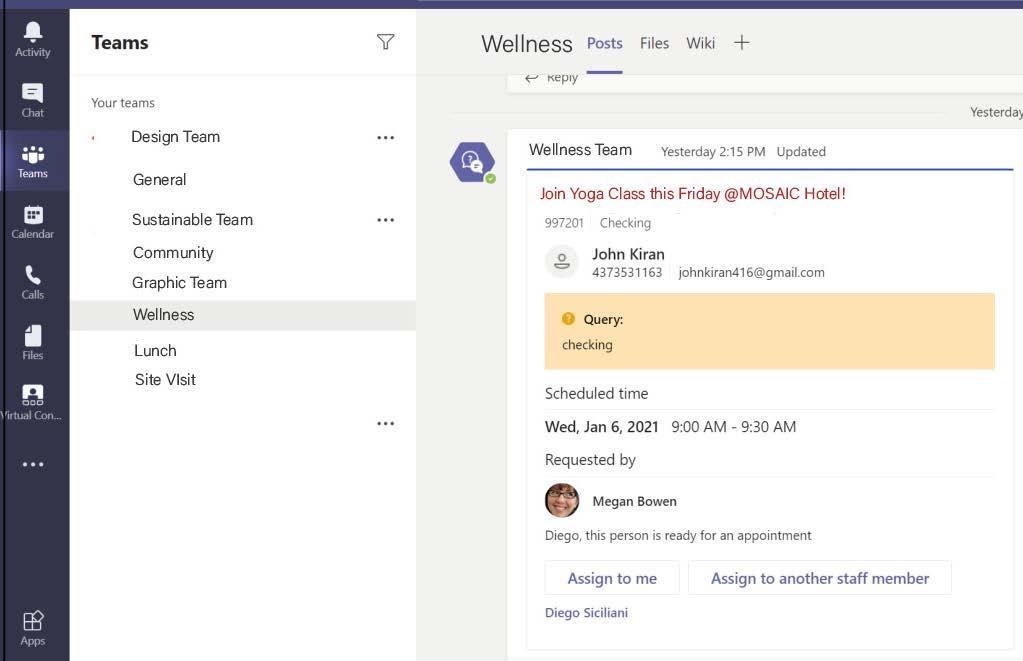Show more apps via sidebar ellipsis
This screenshot has height=661, width=1023.
point(33,465)
